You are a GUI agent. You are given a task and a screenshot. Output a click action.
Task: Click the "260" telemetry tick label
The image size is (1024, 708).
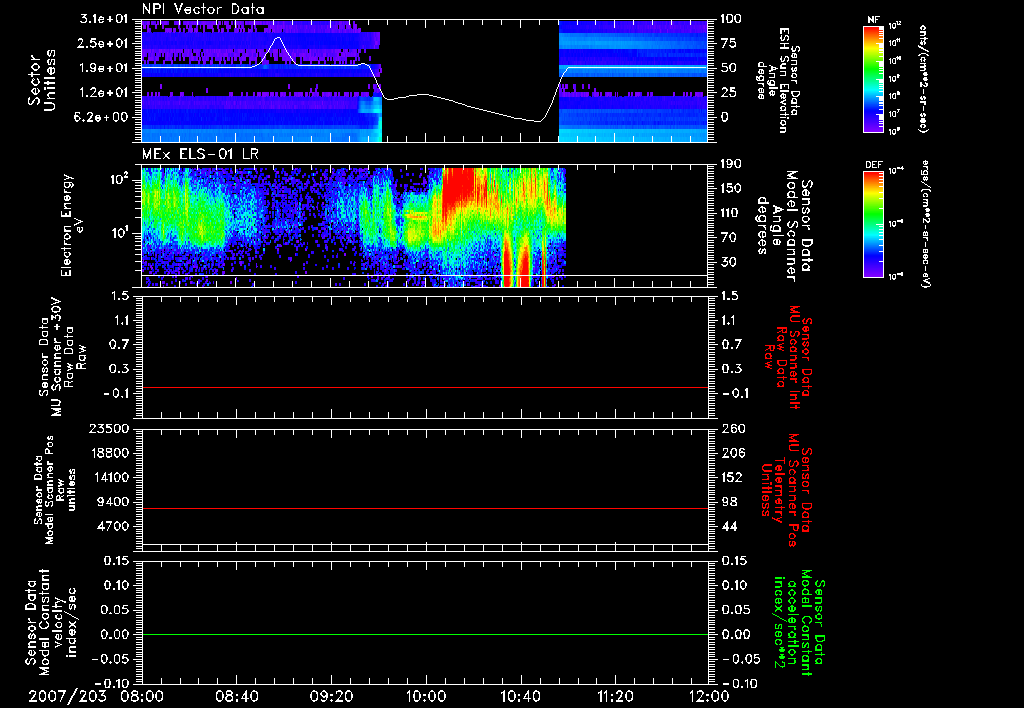pos(731,428)
